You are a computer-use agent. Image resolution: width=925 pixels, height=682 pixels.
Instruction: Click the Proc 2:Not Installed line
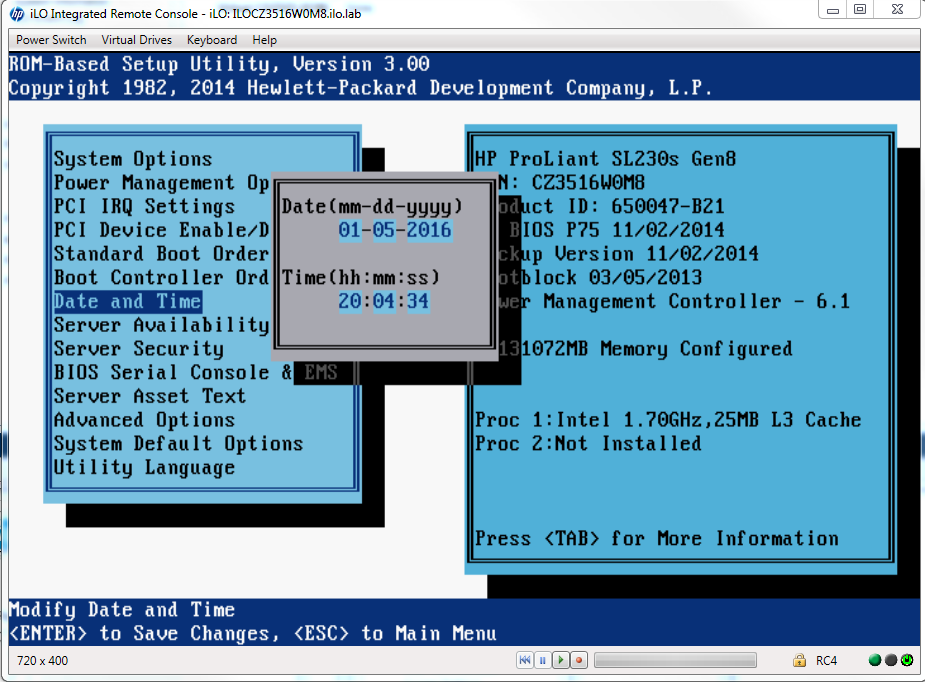click(x=588, y=444)
